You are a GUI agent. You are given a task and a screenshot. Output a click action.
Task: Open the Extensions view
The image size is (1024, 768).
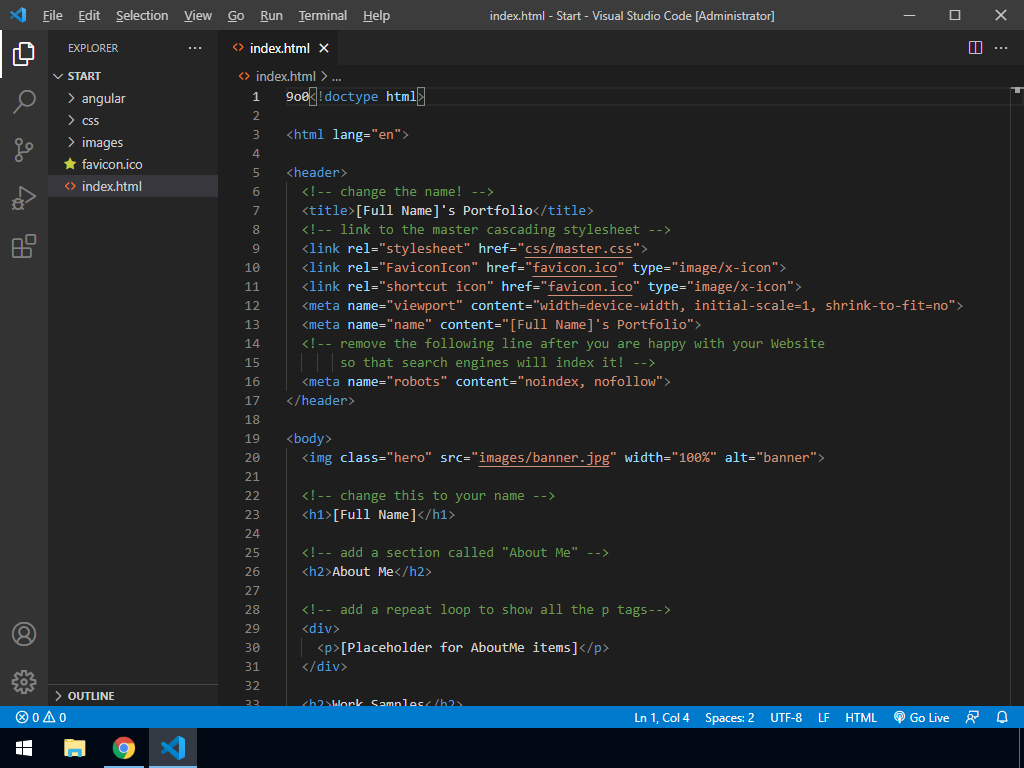24,246
